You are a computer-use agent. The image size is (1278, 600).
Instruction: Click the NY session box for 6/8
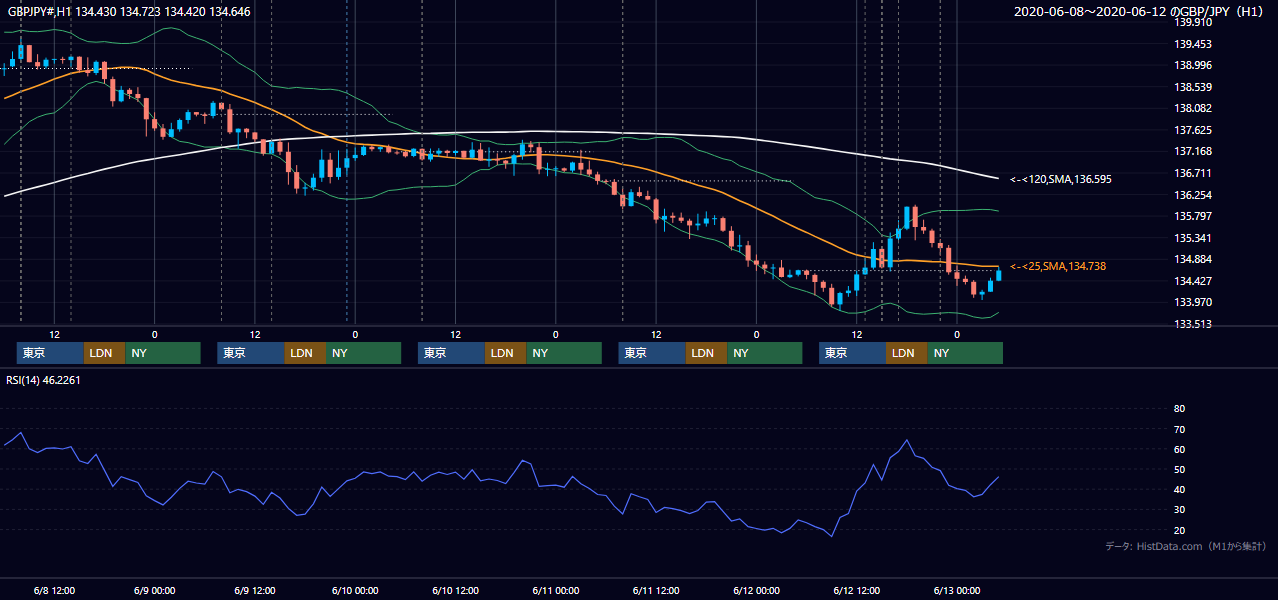163,353
